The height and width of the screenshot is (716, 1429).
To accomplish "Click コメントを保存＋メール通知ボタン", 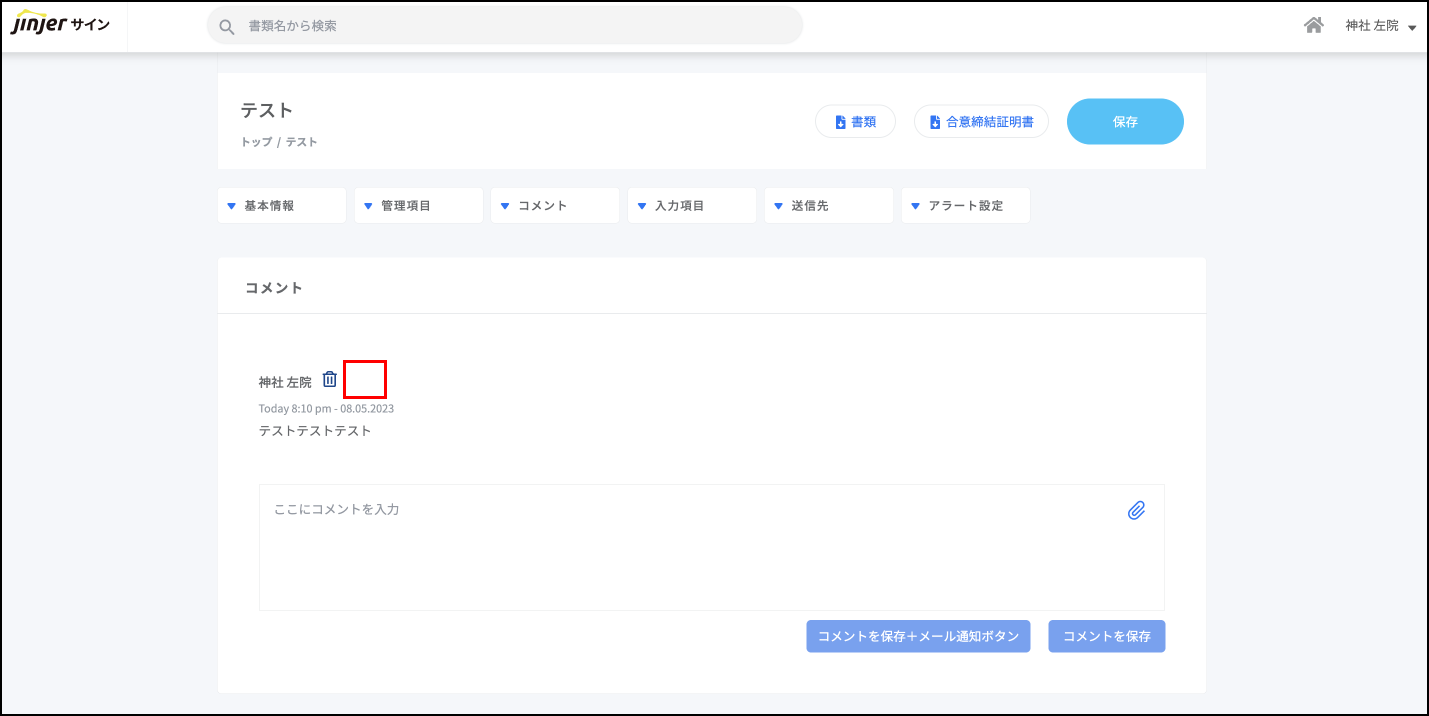I will (918, 636).
